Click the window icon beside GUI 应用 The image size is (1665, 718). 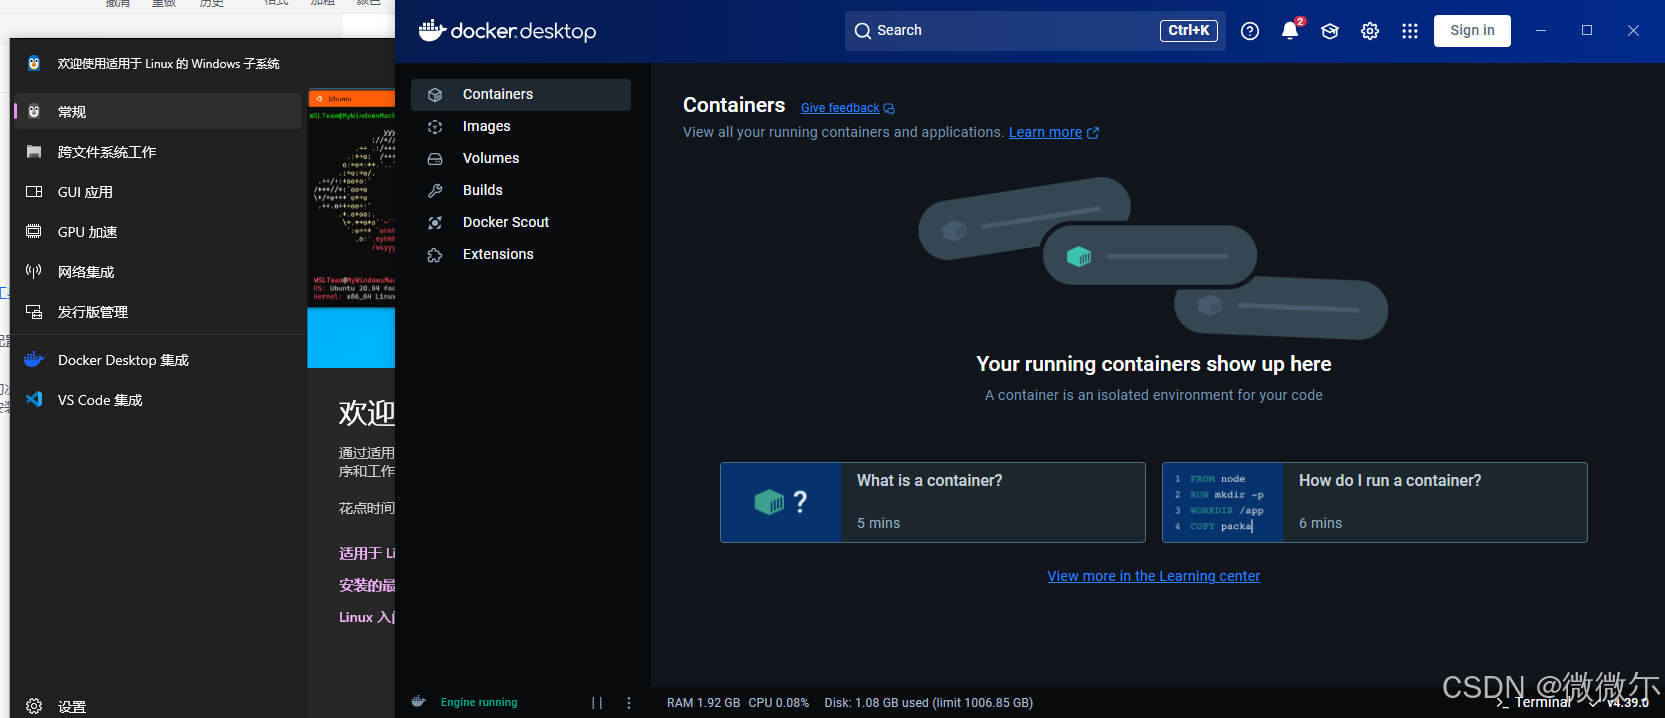[34, 191]
